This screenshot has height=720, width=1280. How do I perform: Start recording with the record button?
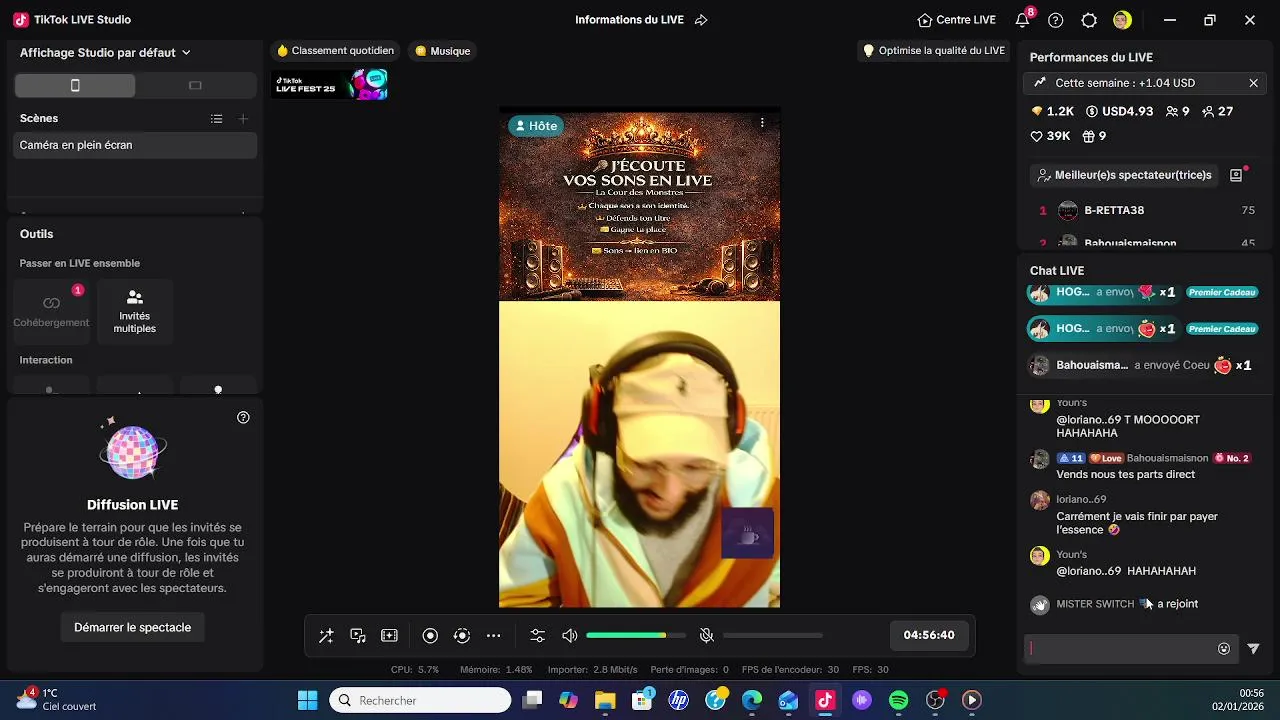point(430,635)
